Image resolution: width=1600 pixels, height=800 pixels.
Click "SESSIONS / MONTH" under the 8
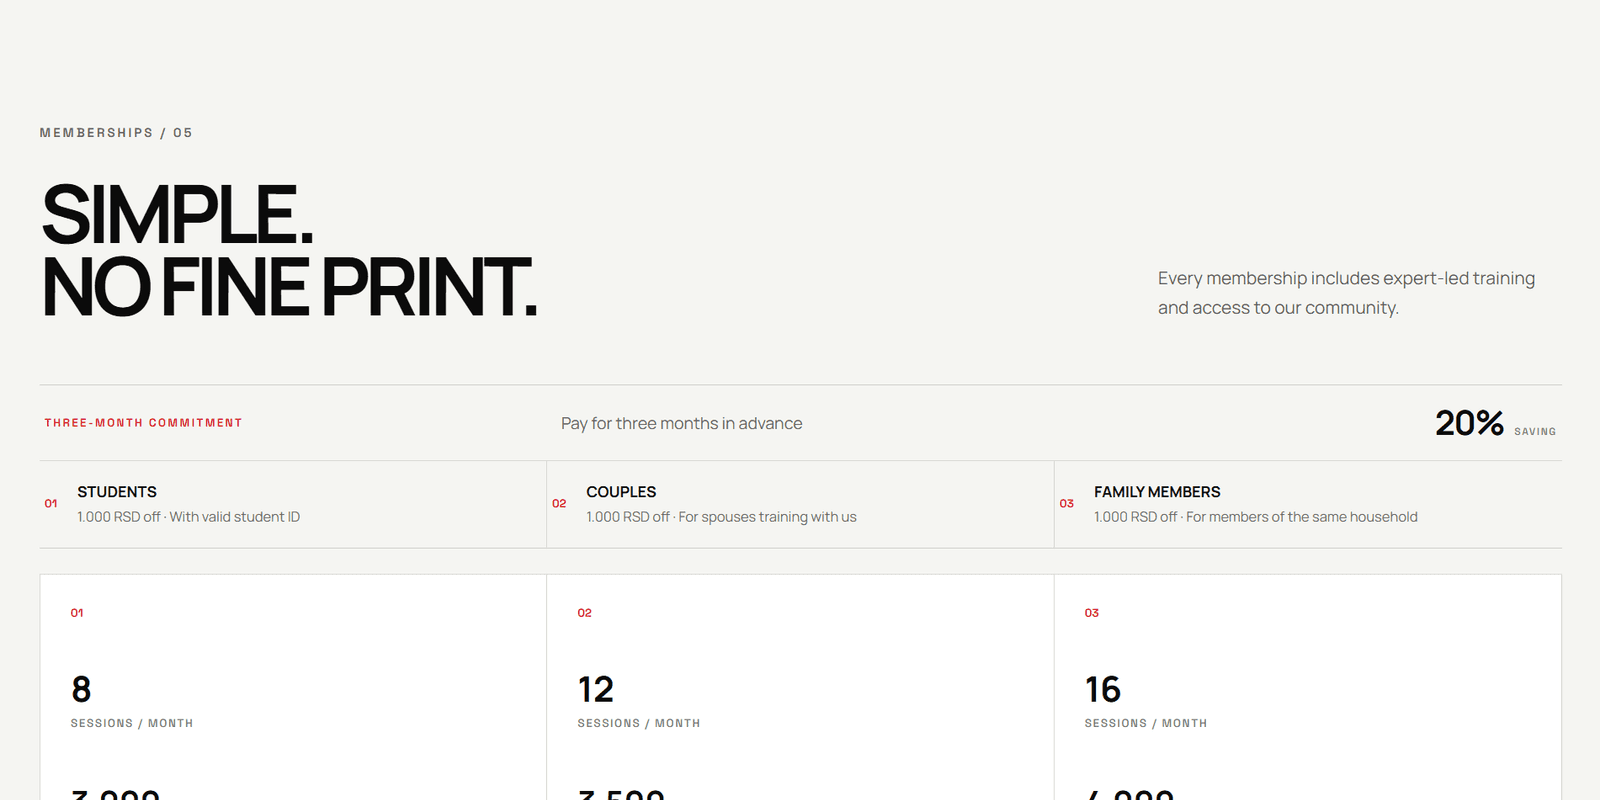point(132,723)
